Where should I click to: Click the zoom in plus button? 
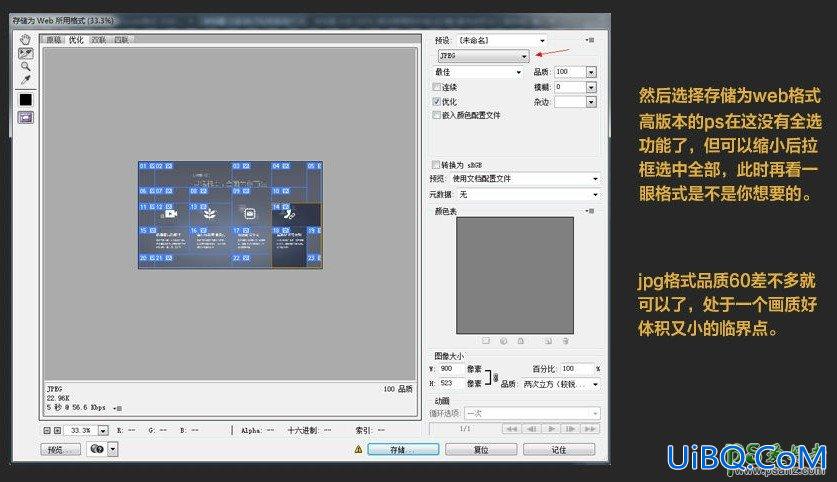[58, 430]
